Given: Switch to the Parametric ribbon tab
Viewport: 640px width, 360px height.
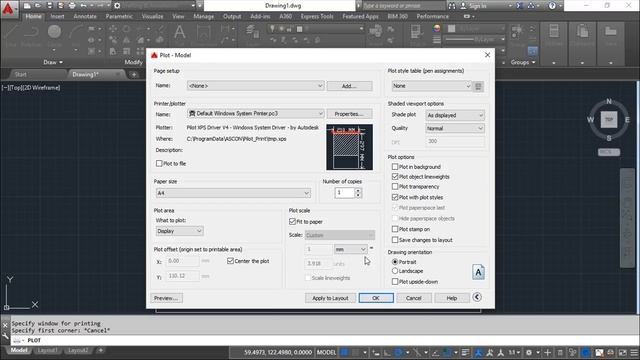Looking at the screenshot, I should coord(119,16).
